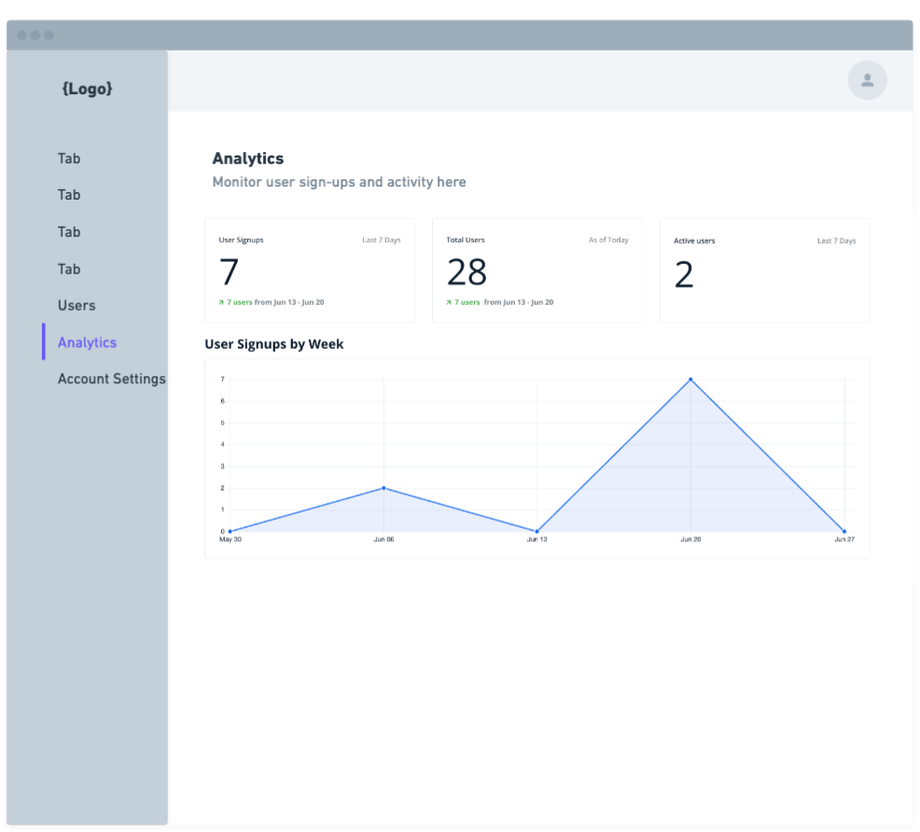This screenshot has width=920, height=832.
Task: Select the Jun 20 peak data point
Action: click(691, 380)
